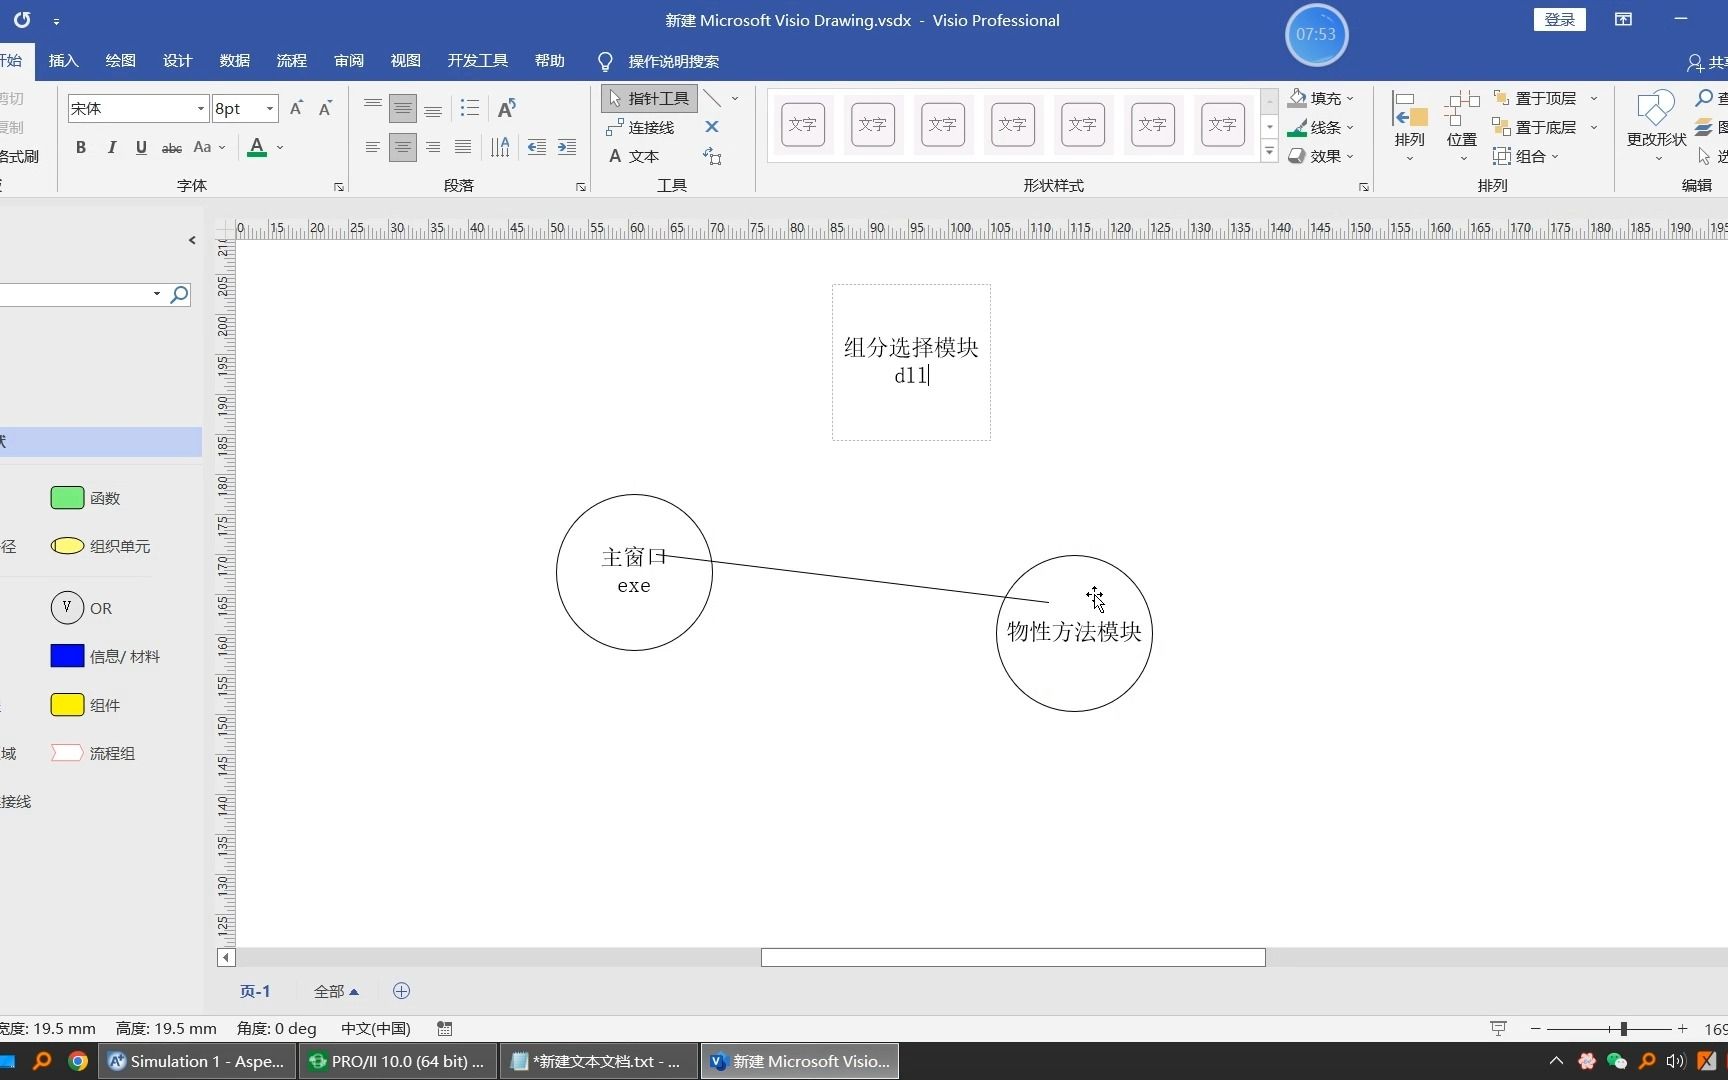
Task: Toggle underline formatting
Action: pyautogui.click(x=141, y=147)
